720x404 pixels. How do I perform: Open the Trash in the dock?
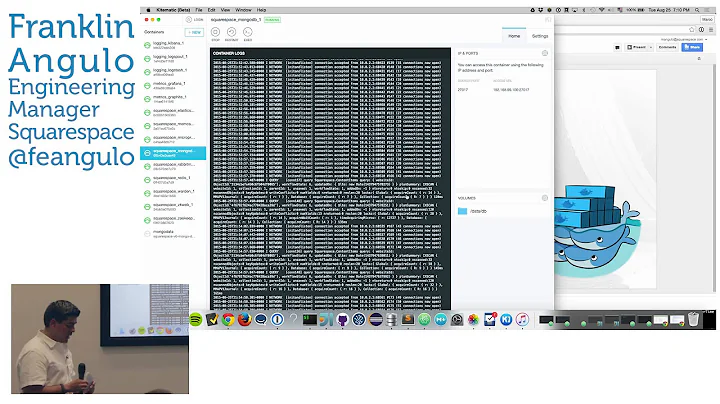click(693, 319)
